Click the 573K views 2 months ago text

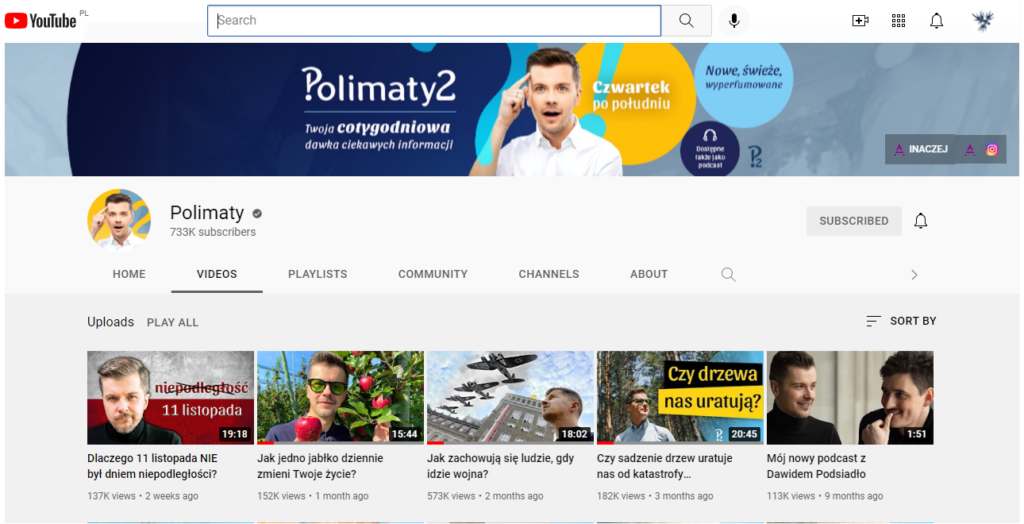coord(485,496)
